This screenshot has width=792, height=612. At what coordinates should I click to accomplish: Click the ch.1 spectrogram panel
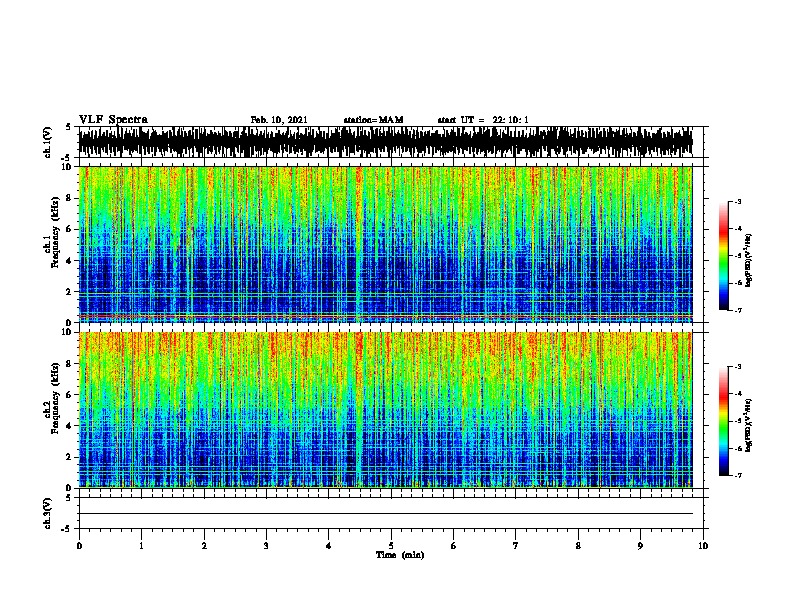[x=386, y=244]
